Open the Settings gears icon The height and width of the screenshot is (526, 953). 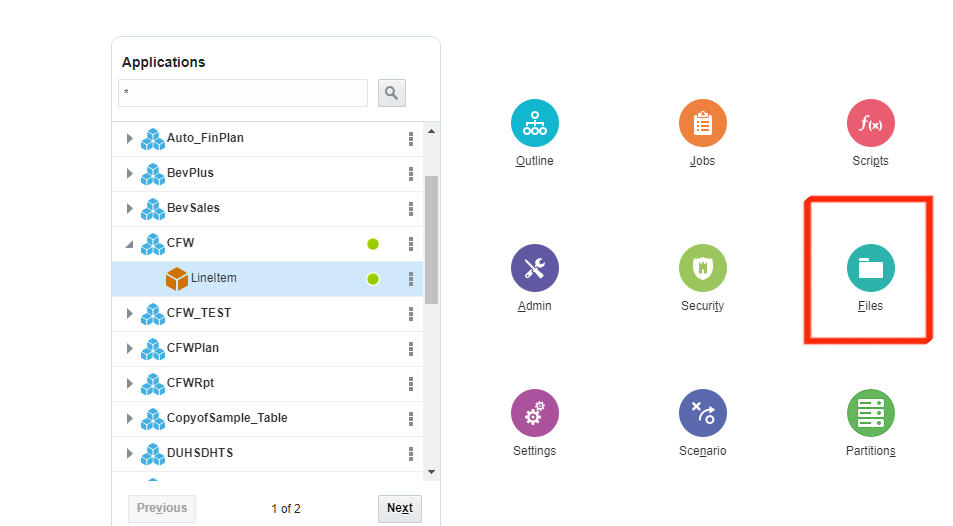coord(534,413)
